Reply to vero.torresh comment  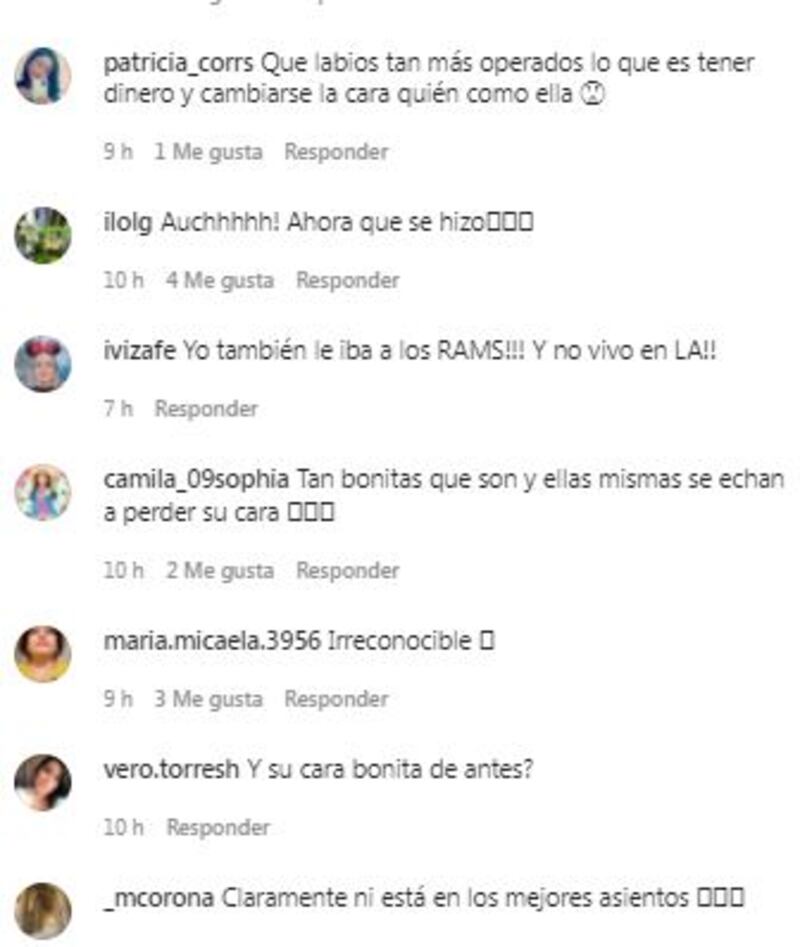point(218,827)
